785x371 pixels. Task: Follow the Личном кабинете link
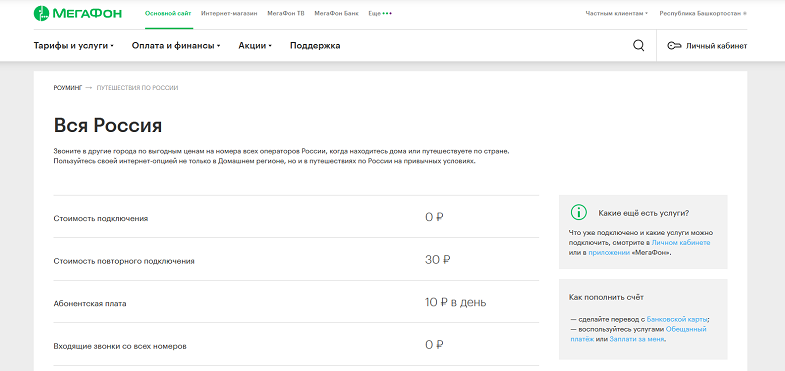pyautogui.click(x=680, y=243)
